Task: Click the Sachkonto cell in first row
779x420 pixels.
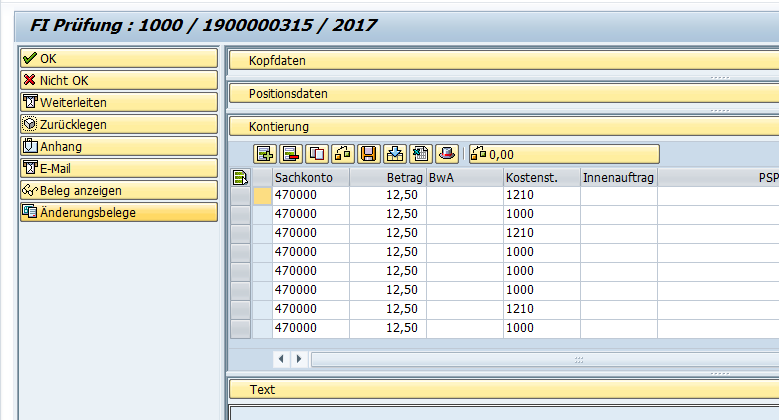Action: pos(311,196)
